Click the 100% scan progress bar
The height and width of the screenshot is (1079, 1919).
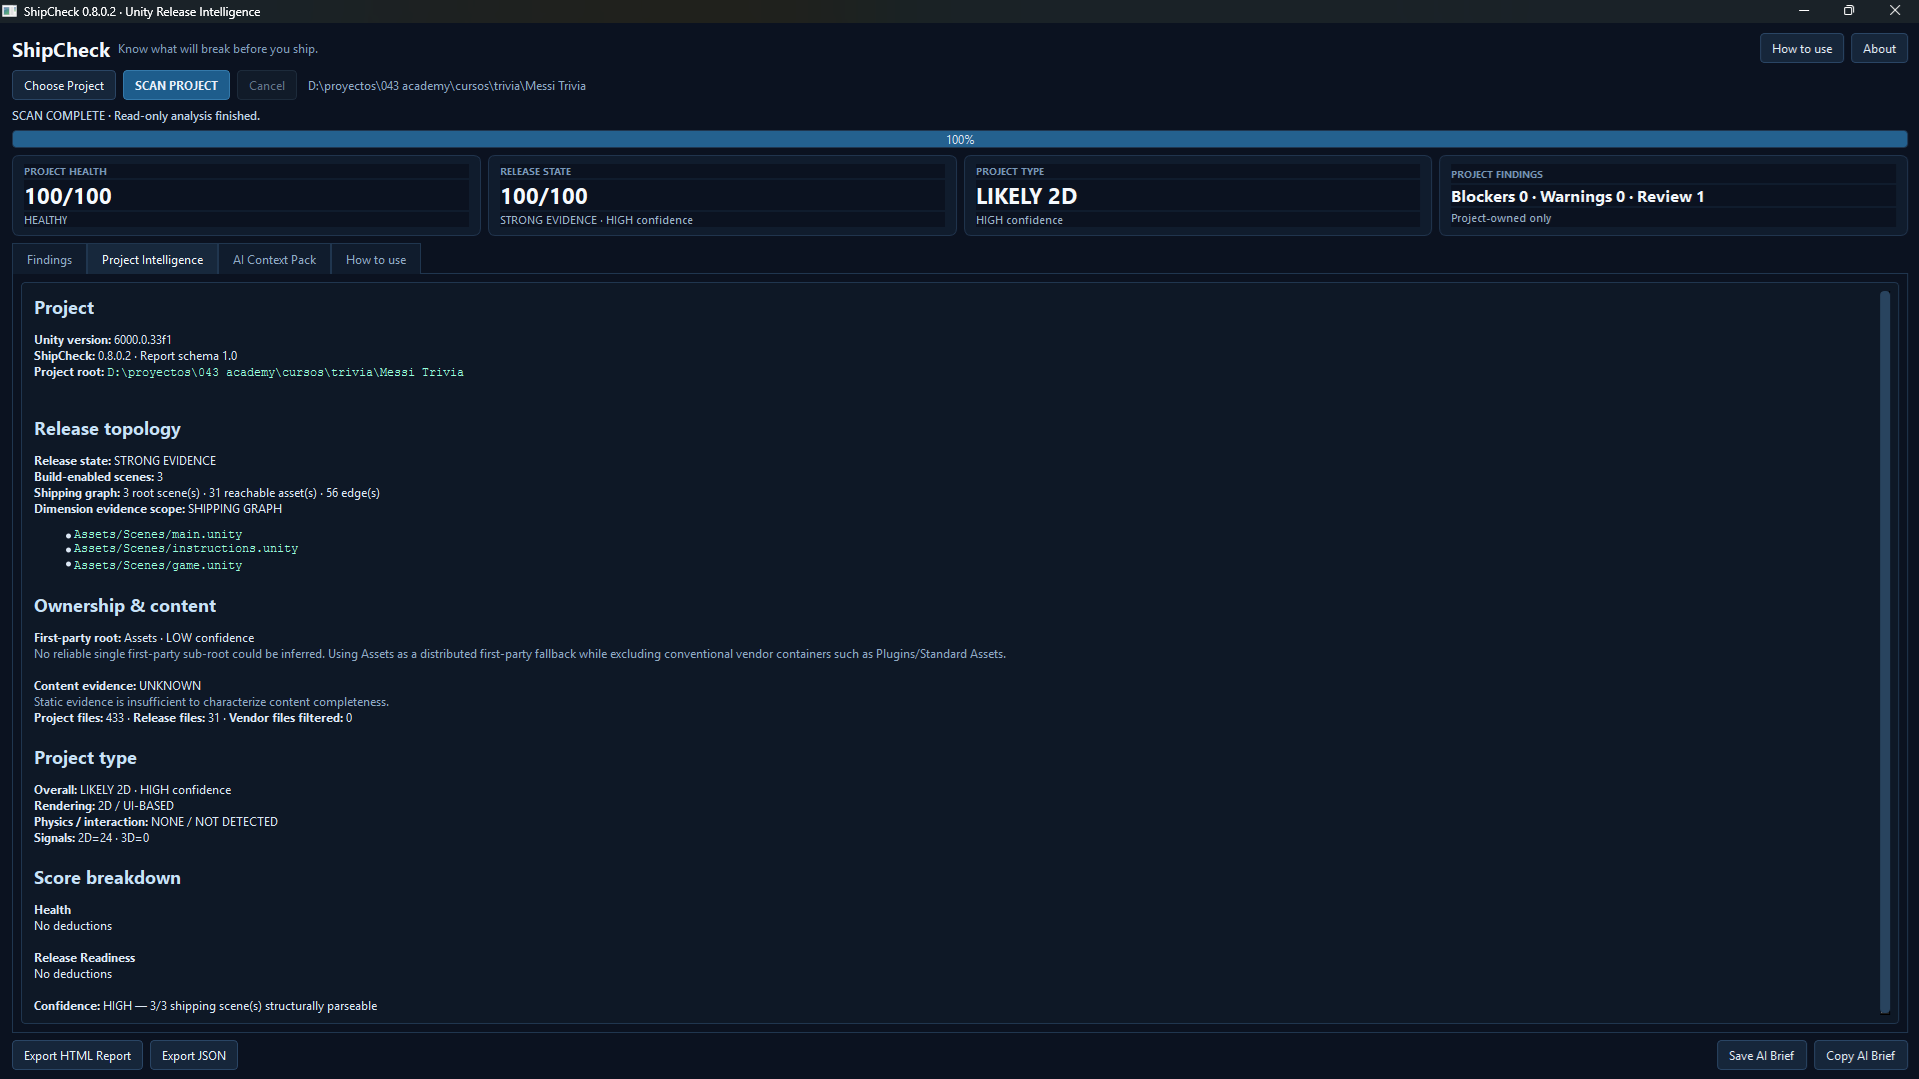[x=960, y=140]
